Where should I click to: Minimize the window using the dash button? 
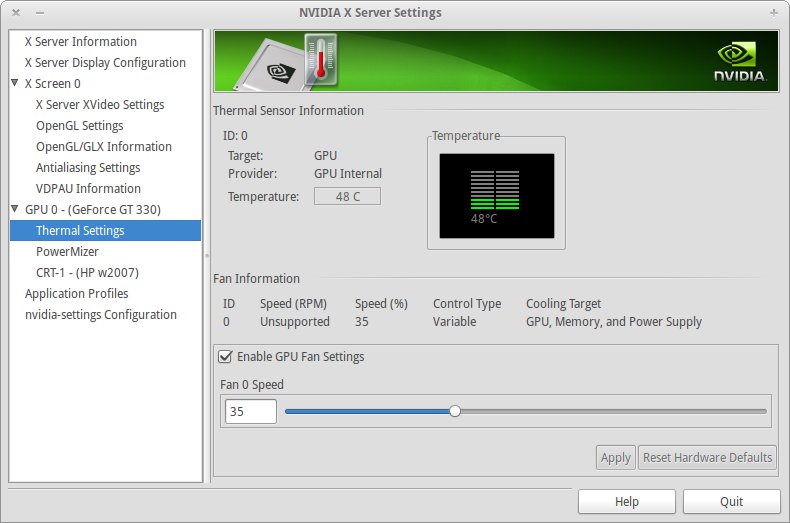pos(40,13)
